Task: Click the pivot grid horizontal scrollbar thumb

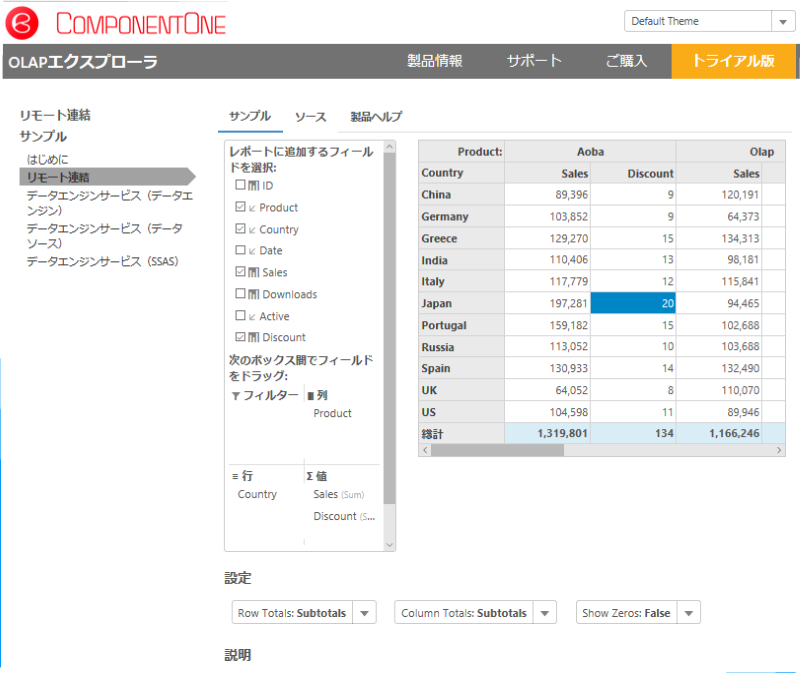Action: click(497, 450)
